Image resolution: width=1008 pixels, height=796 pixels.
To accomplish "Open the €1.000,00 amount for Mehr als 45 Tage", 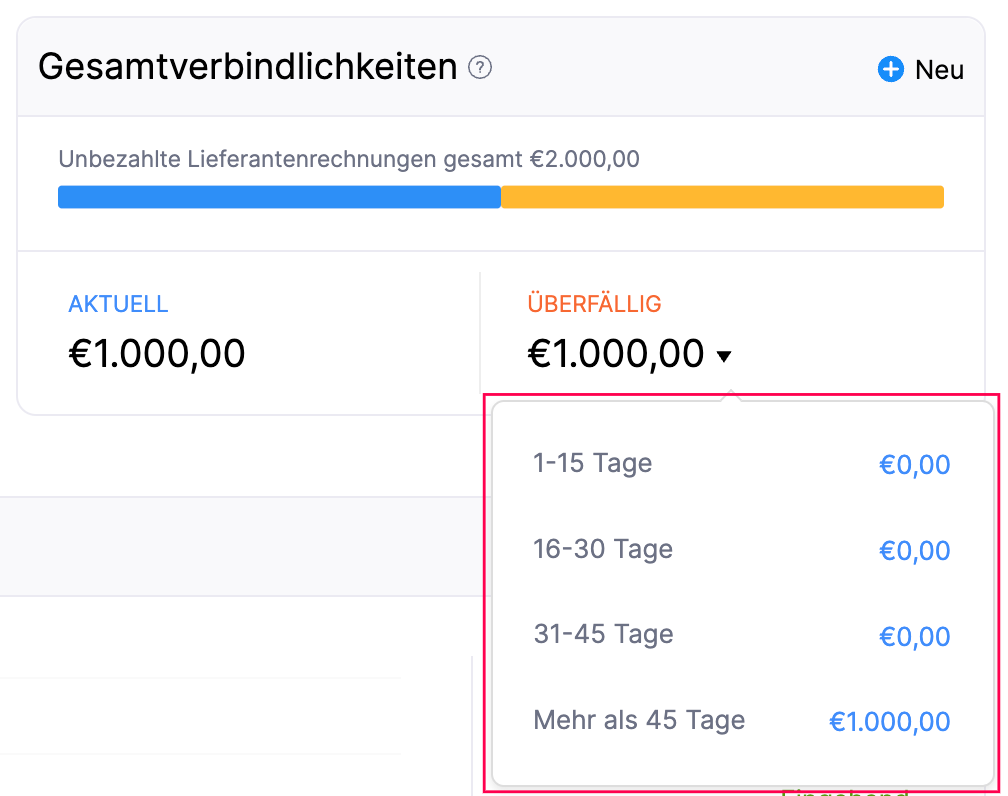I will point(890,722).
